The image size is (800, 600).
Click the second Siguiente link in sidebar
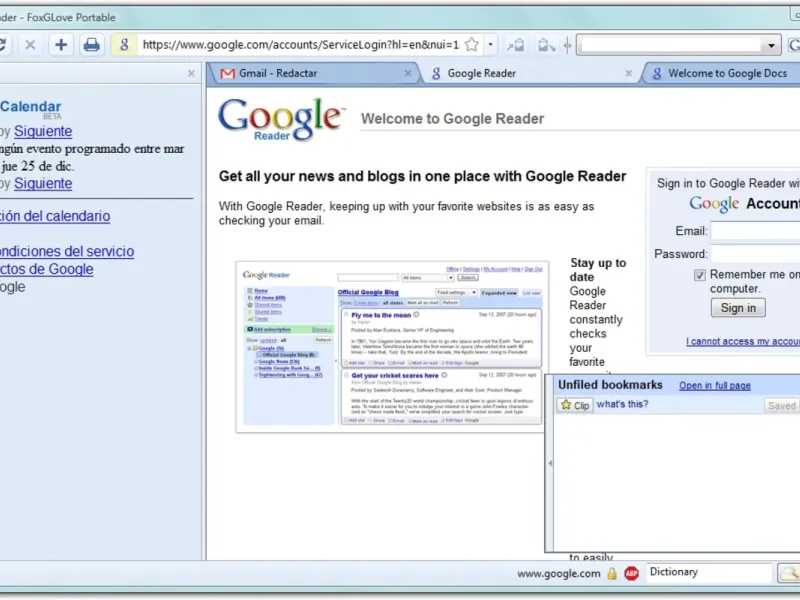43,184
